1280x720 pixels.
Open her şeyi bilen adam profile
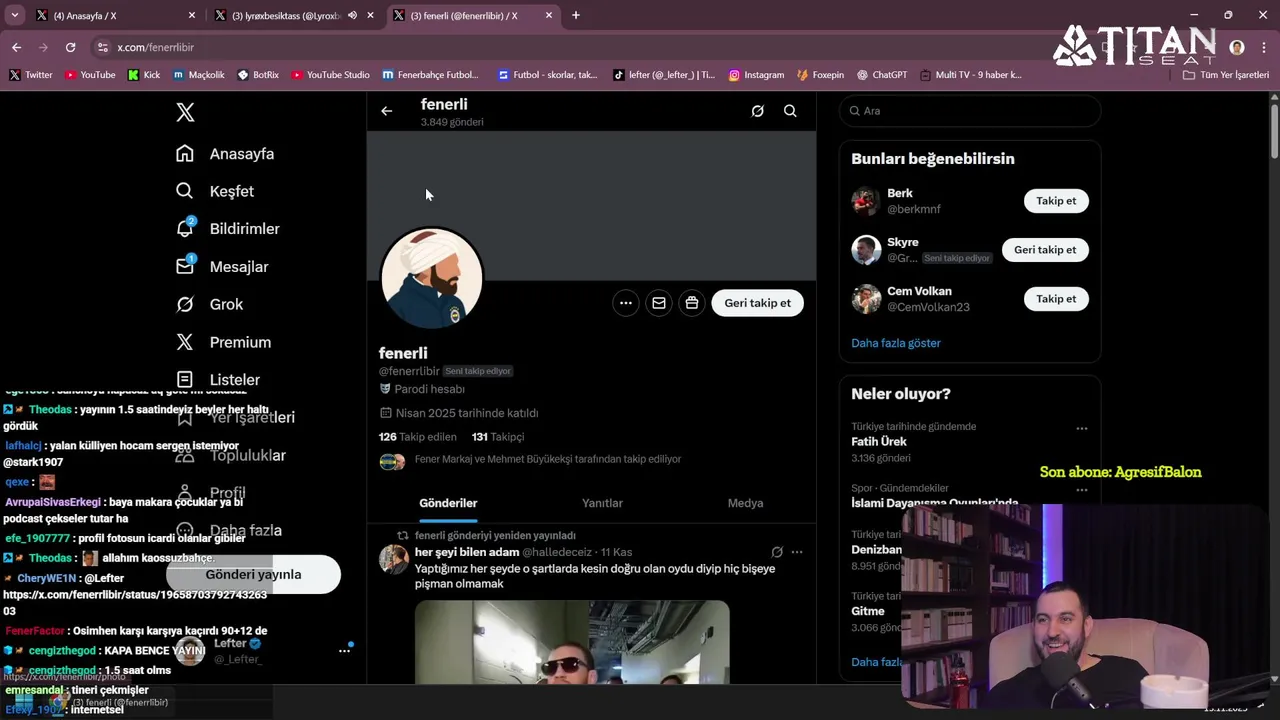pyautogui.click(x=467, y=552)
